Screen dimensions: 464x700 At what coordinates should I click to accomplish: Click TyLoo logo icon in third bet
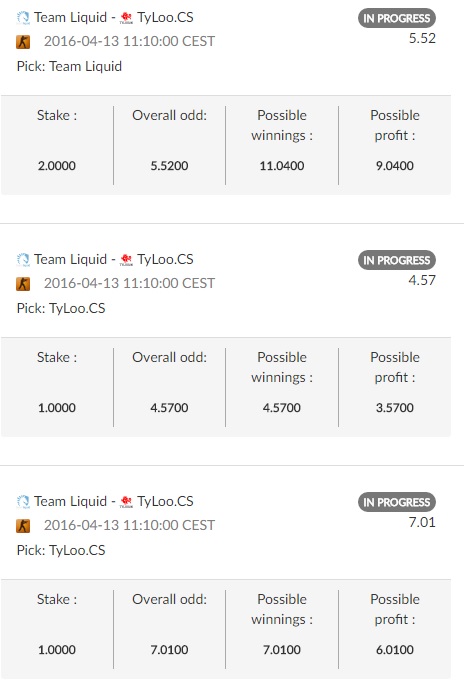tap(126, 502)
